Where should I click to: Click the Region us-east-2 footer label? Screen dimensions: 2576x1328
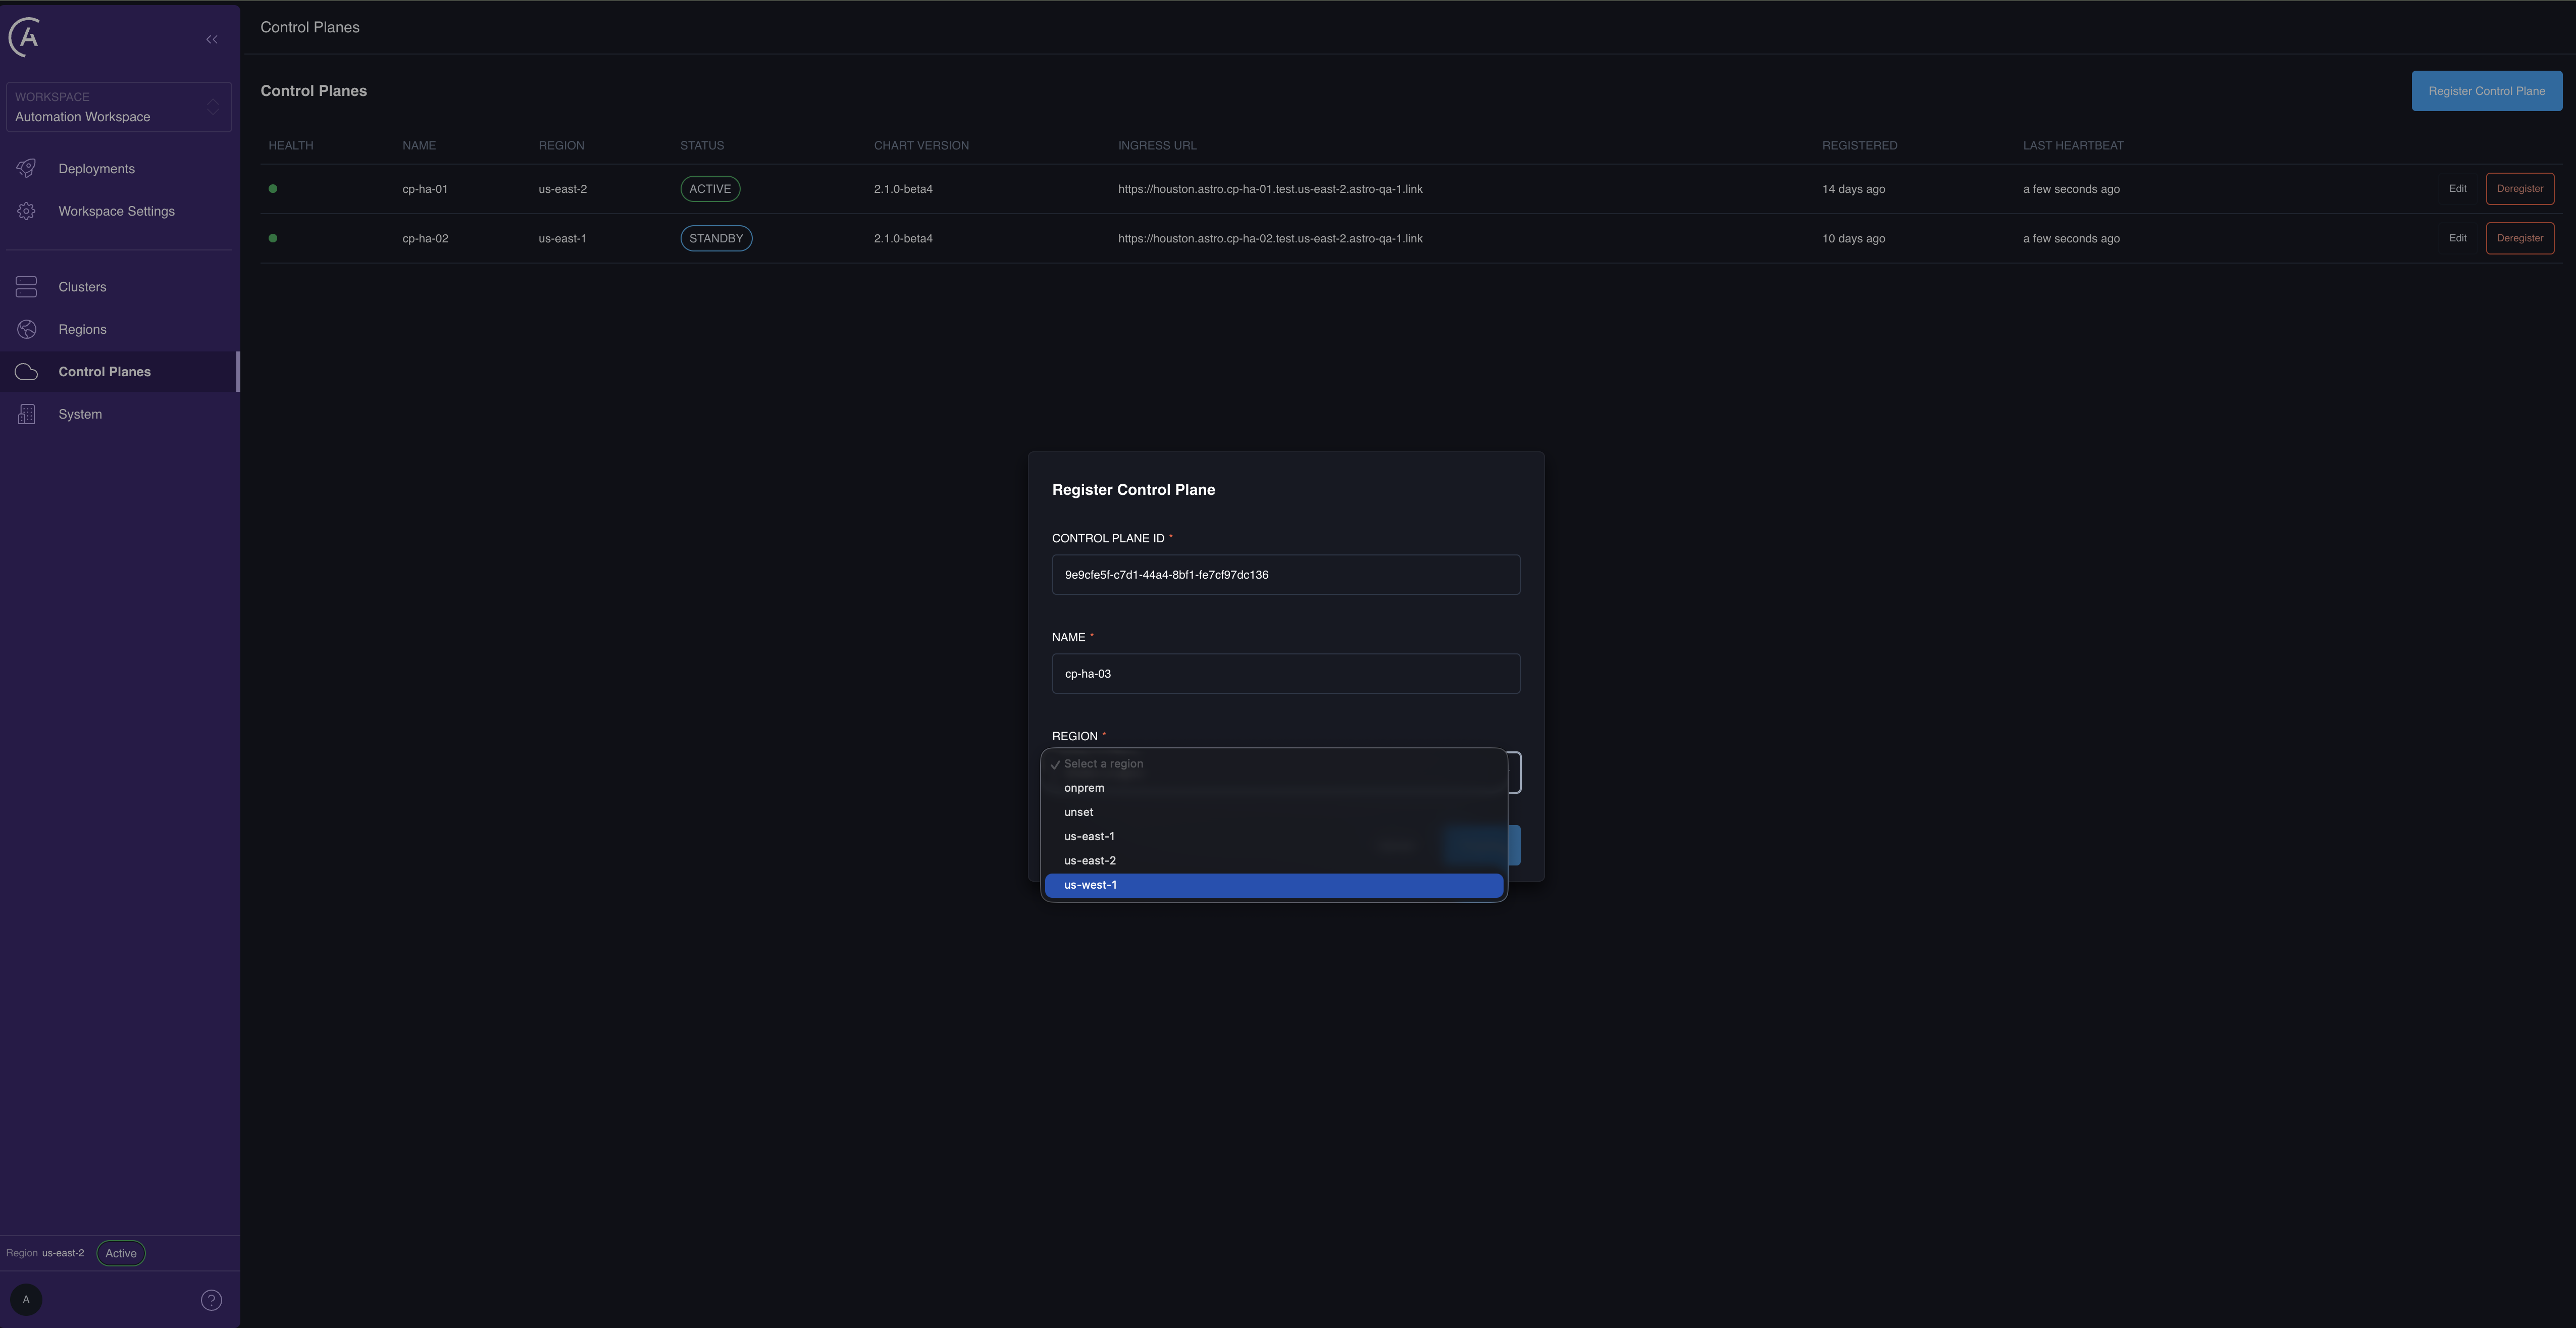(x=45, y=1253)
